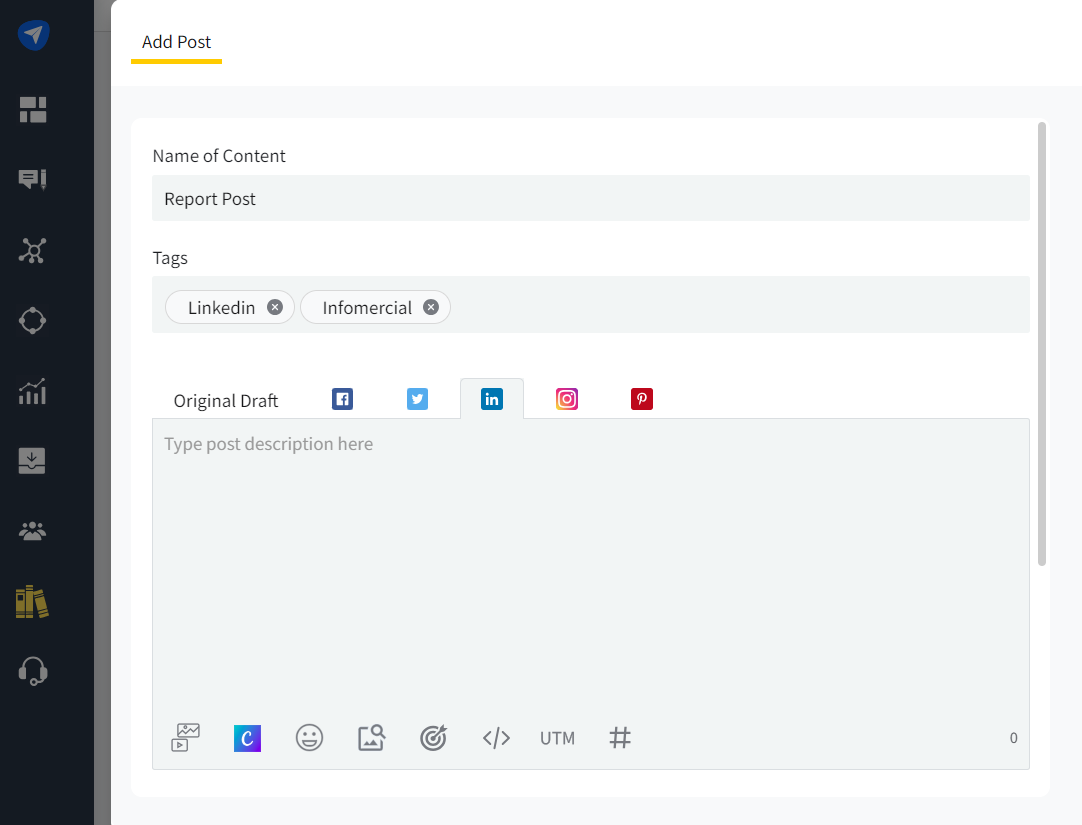The image size is (1082, 825).
Task: Remove the Linkedin tag
Action: pos(275,307)
